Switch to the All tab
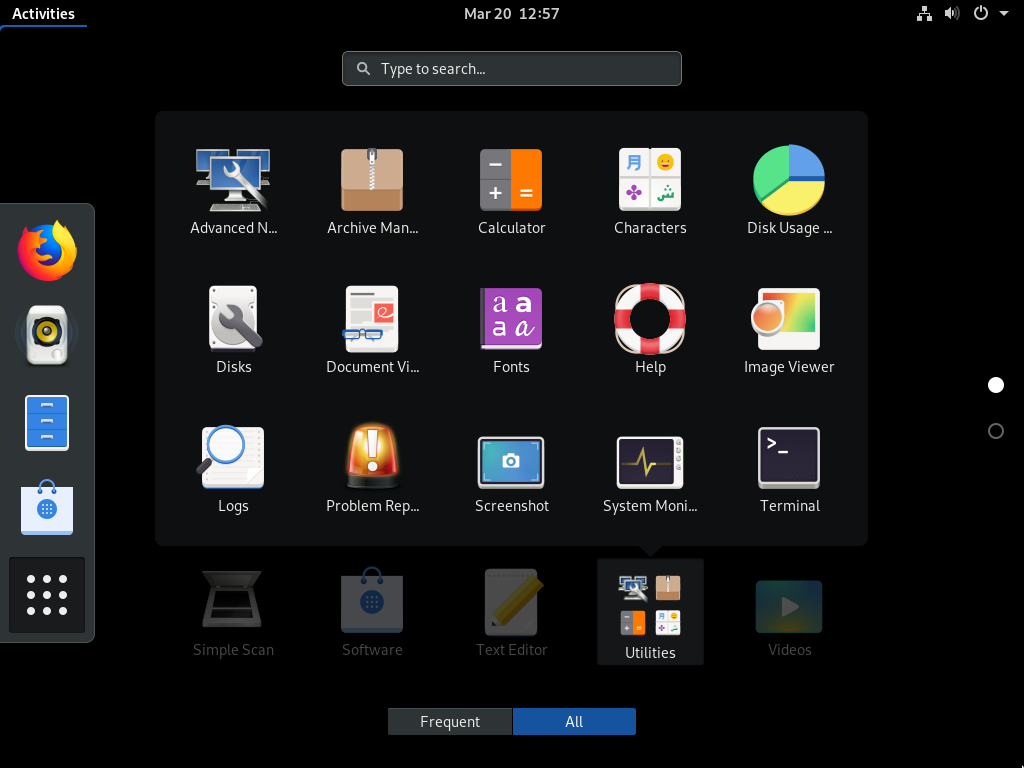 coord(574,722)
